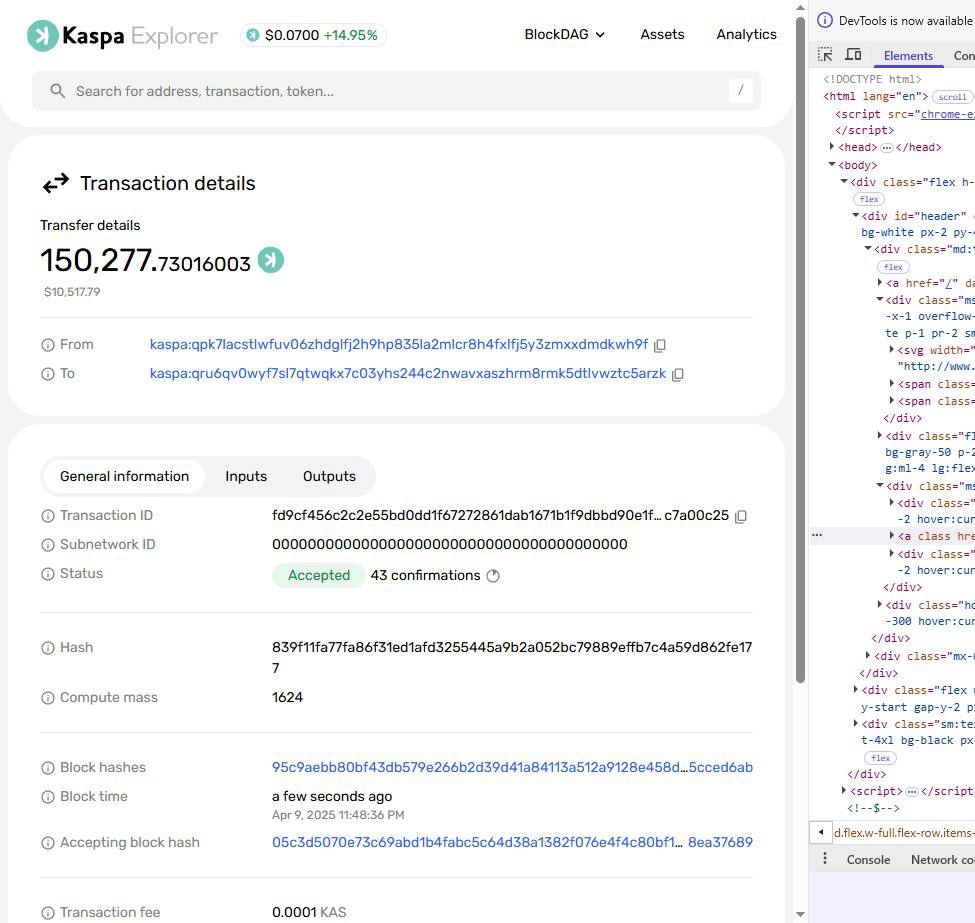Click the KAS price badge
Screen dimensions: 975x923
[x=313, y=35]
